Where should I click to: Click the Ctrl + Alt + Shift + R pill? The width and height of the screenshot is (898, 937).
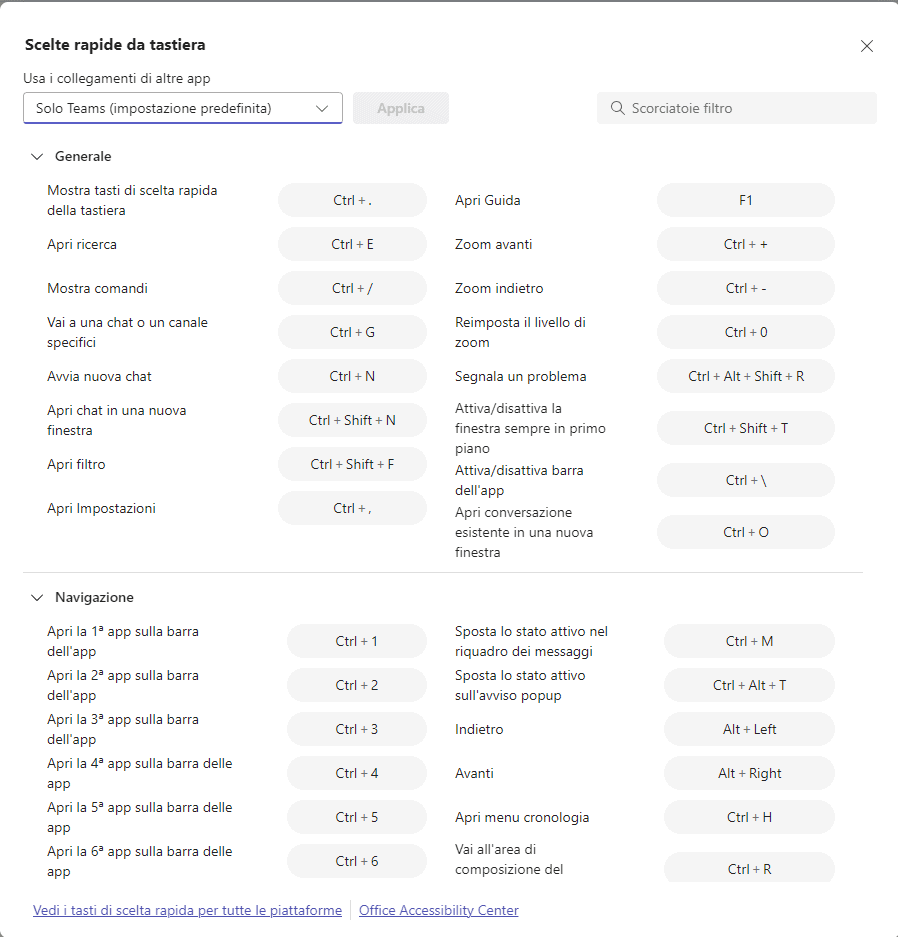pos(746,376)
